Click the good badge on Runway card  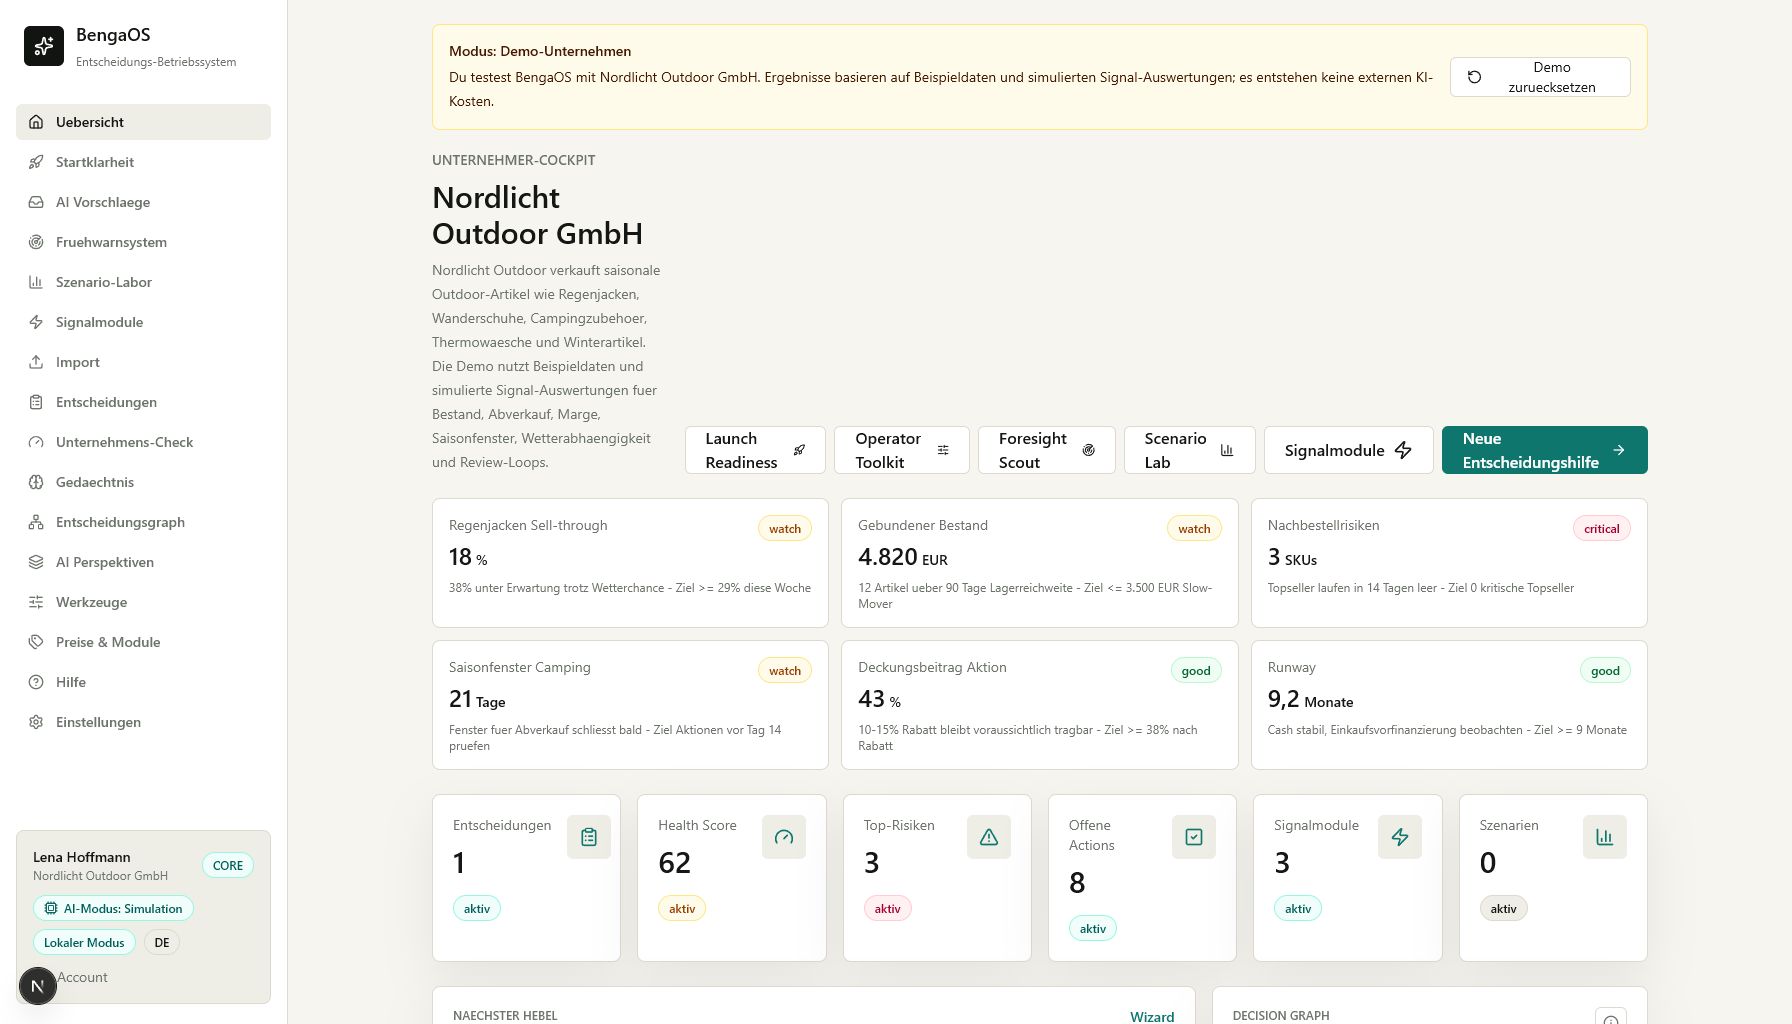pyautogui.click(x=1605, y=671)
